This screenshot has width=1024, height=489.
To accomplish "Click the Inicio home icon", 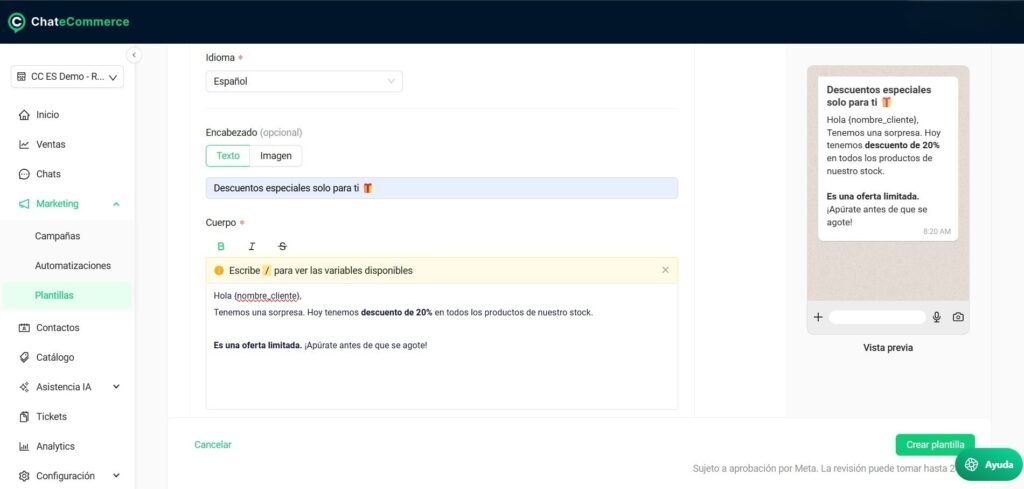I will pyautogui.click(x=24, y=115).
